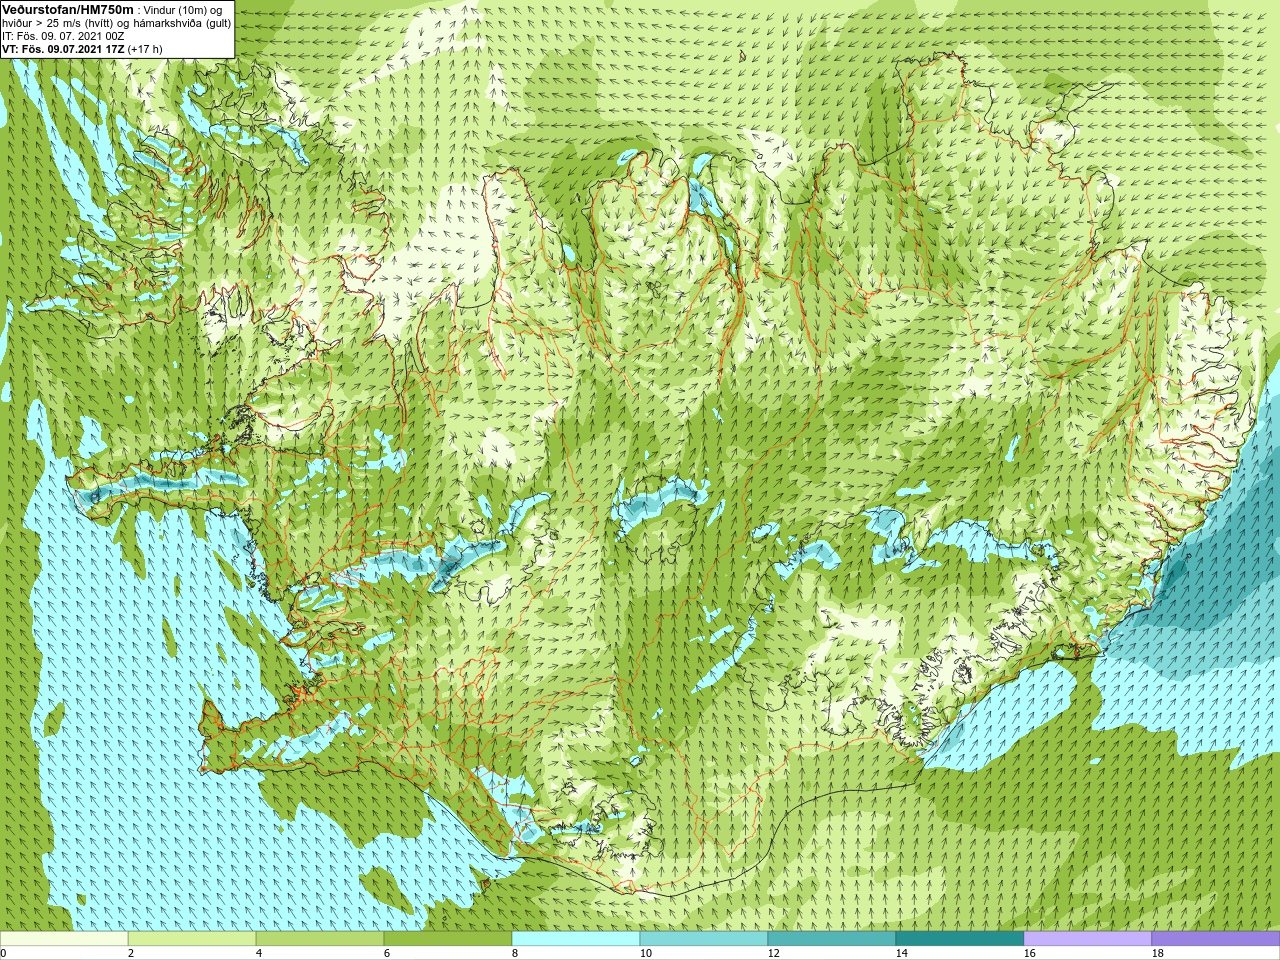Image resolution: width=1280 pixels, height=960 pixels.
Task: Click the legend label '8'
Action: (515, 953)
